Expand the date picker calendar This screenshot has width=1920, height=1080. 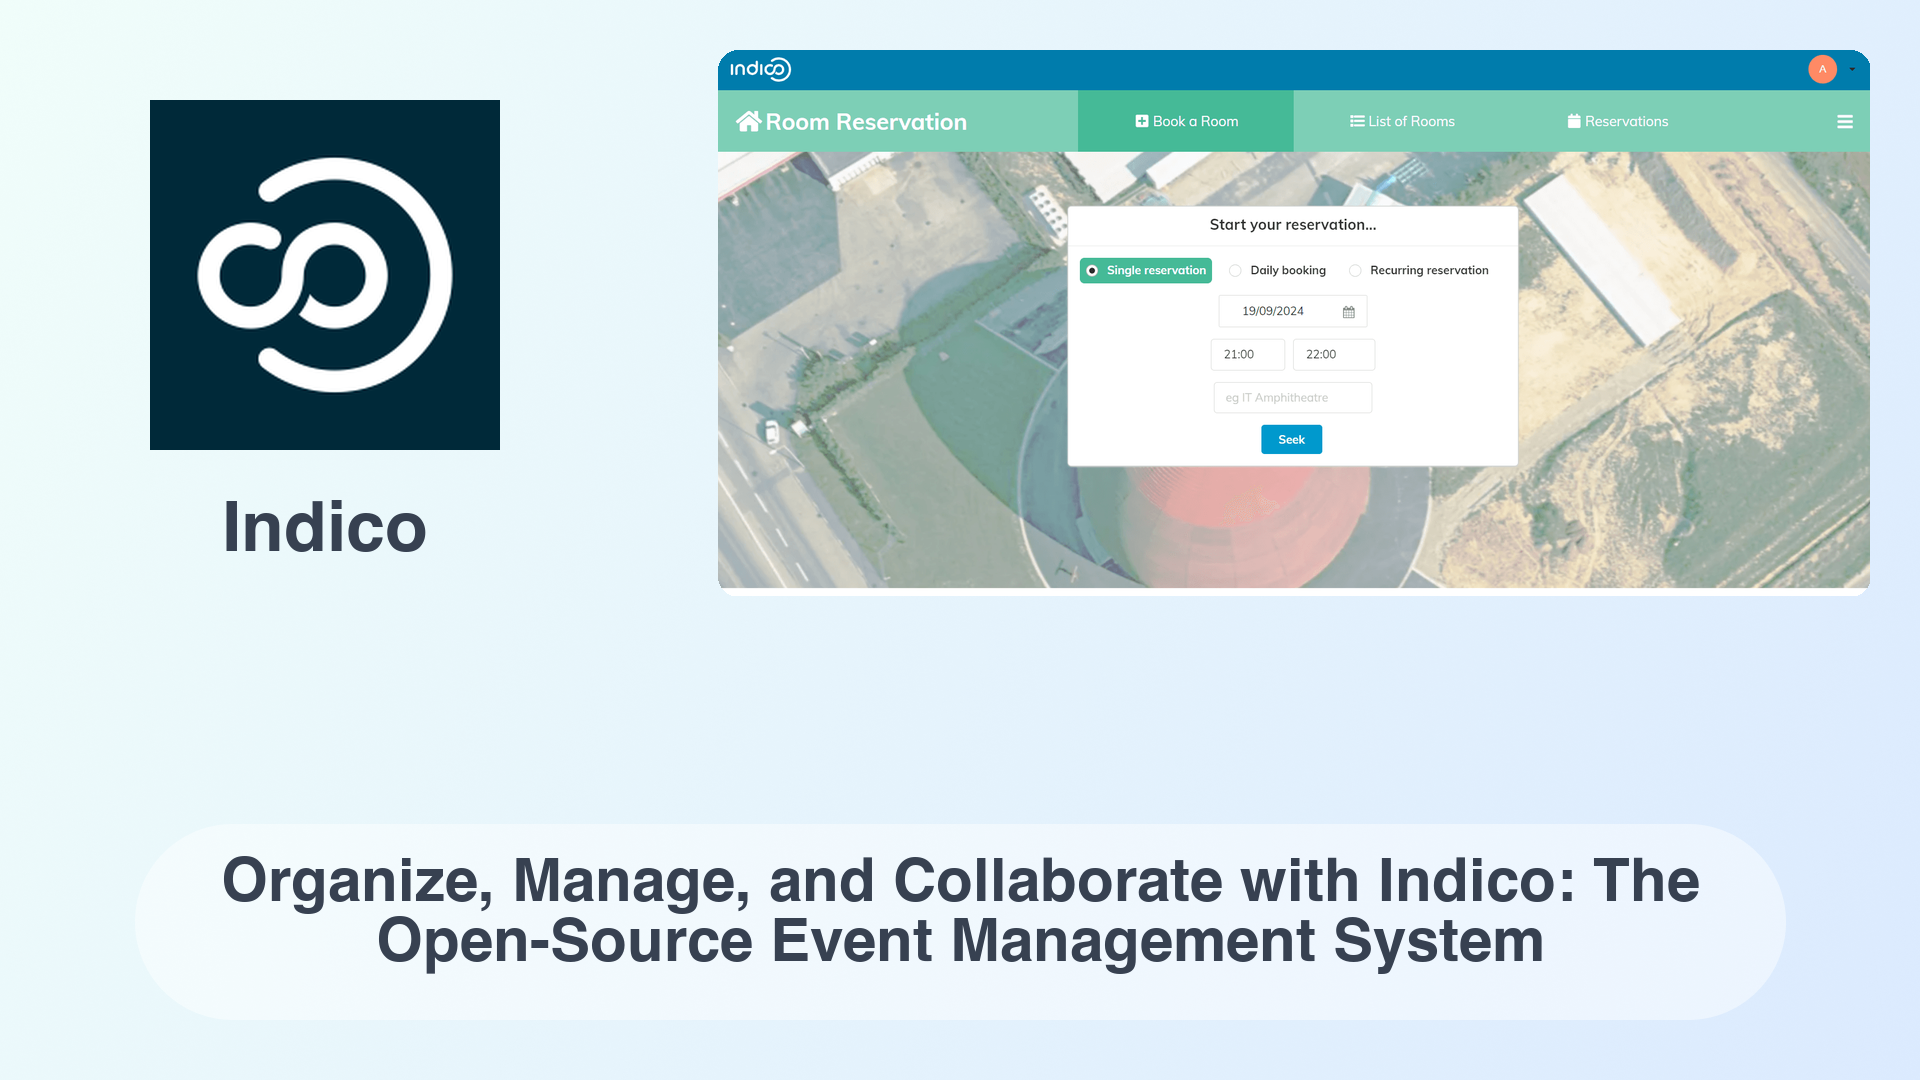1349,310
